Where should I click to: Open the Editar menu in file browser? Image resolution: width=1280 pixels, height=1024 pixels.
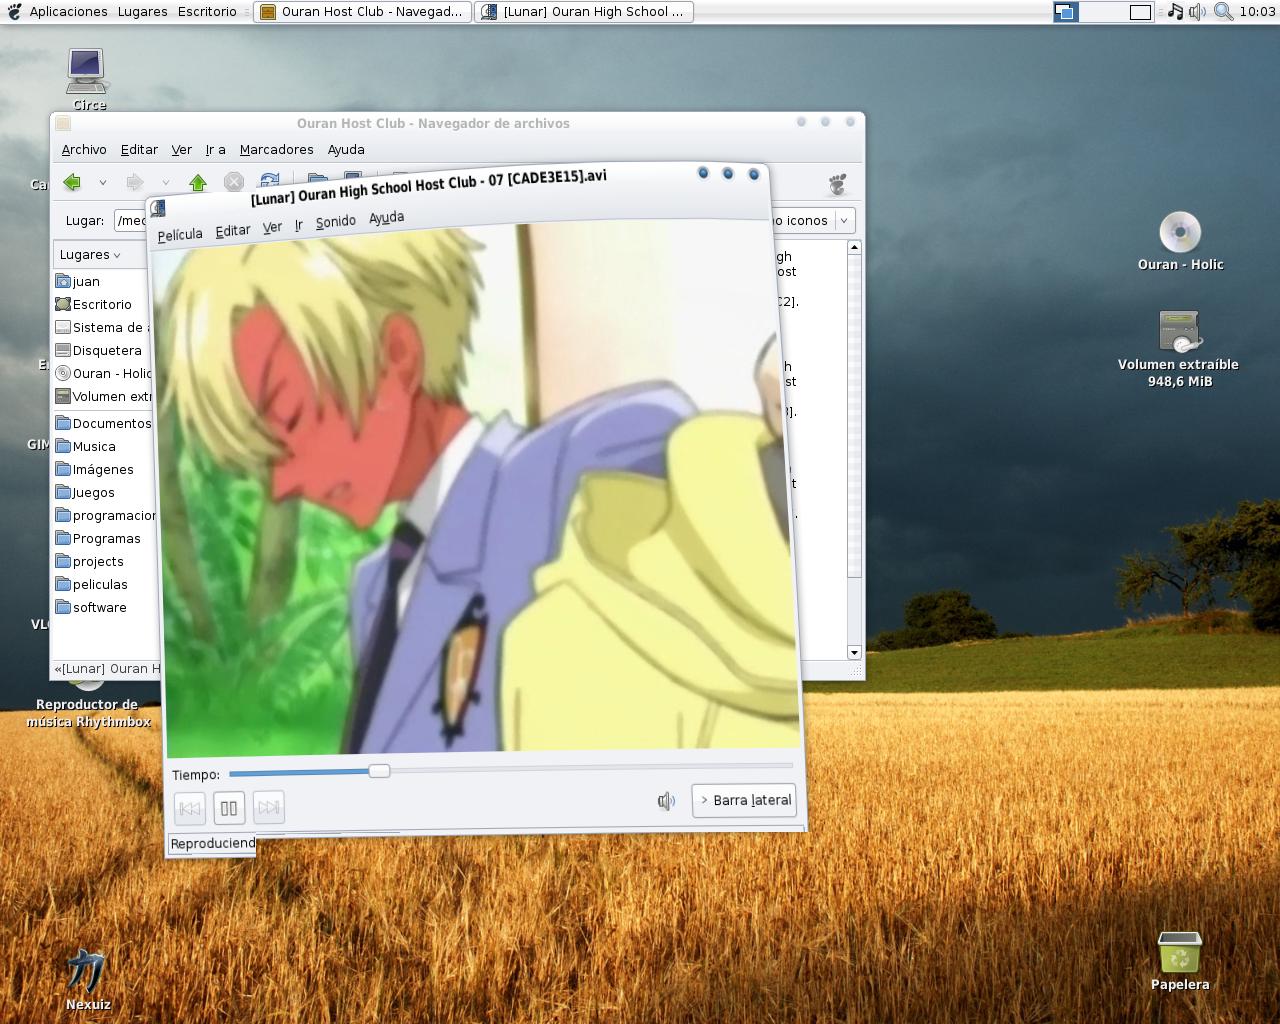coord(139,149)
